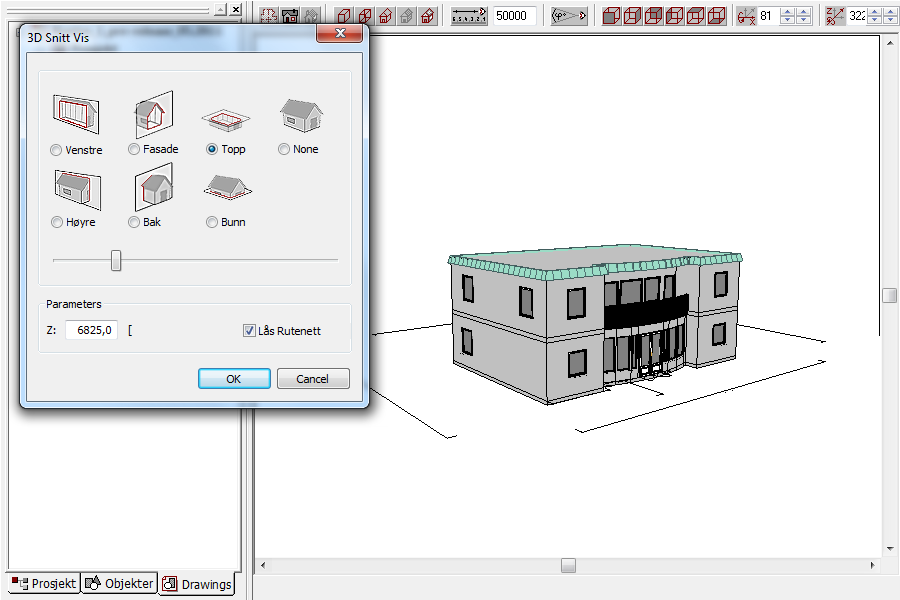The height and width of the screenshot is (600, 900).
Task: Click the perspective view angle icon
Action: point(569,16)
